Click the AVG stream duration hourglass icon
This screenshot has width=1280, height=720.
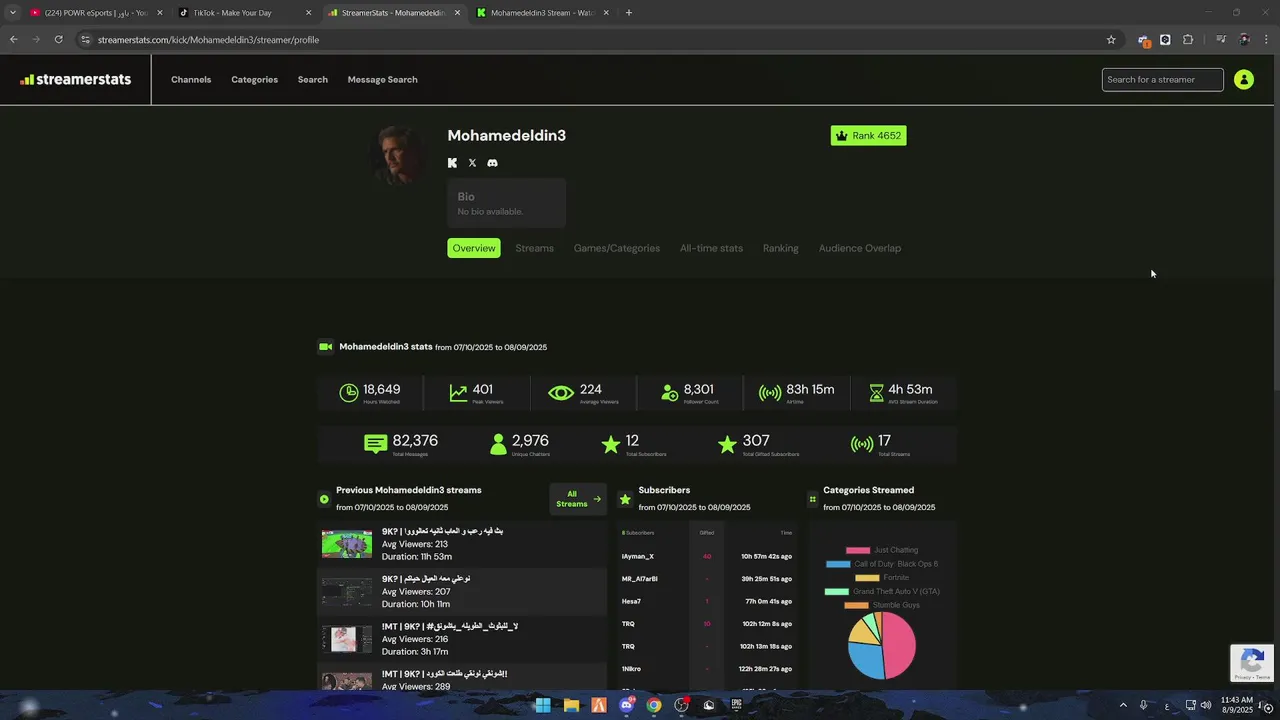point(876,393)
